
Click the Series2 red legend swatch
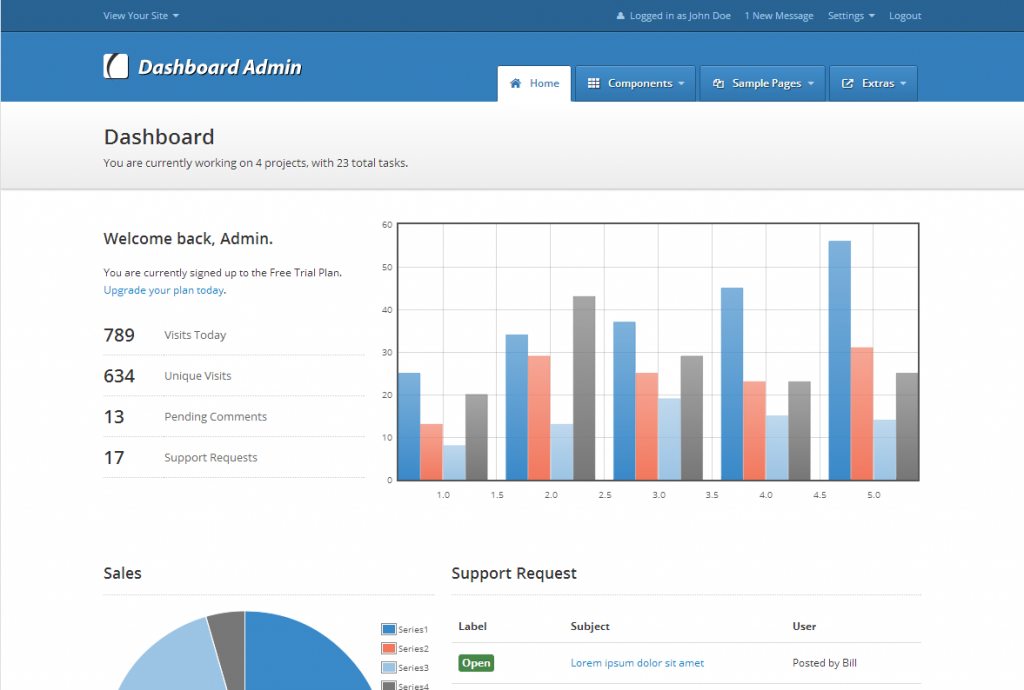389,648
